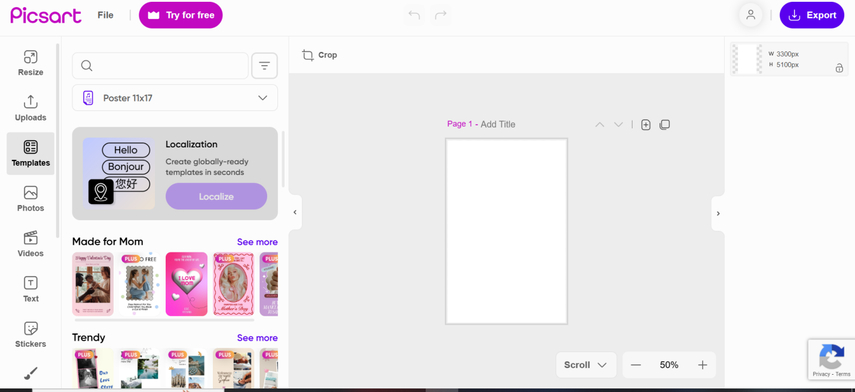Click the Localize button

pyautogui.click(x=216, y=196)
